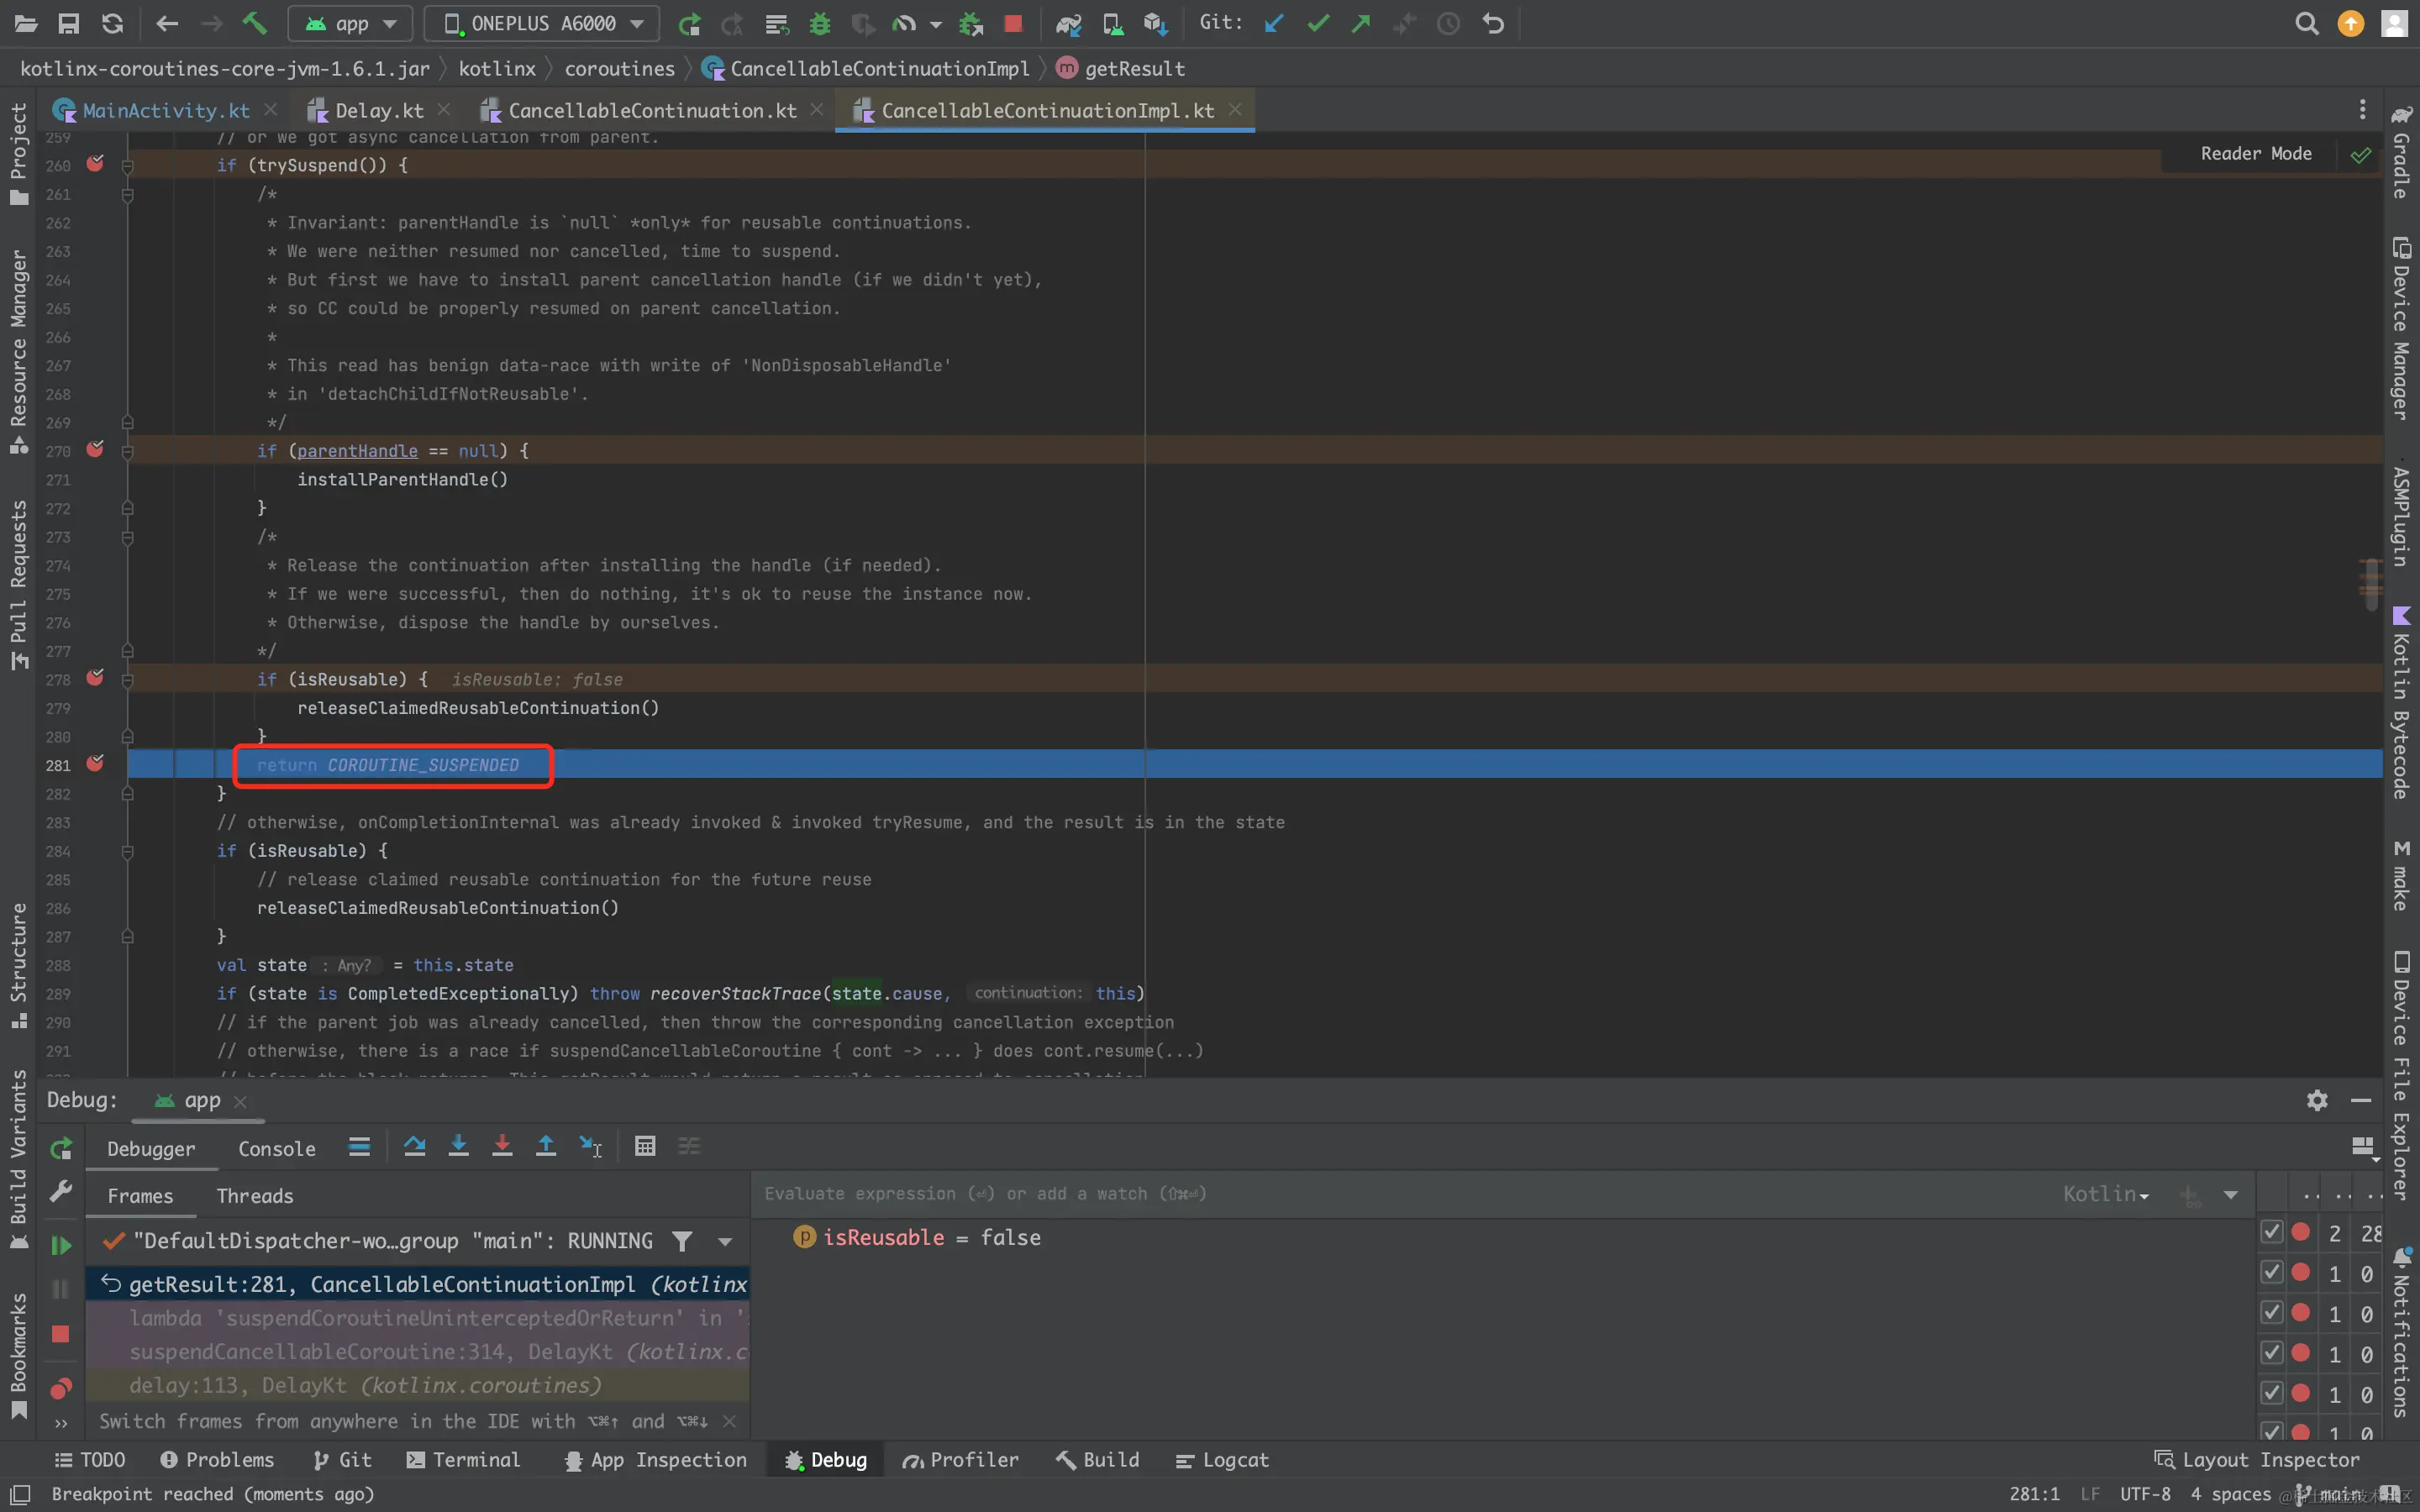Toggle breakpoint at line 281
The image size is (2420, 1512).
coord(95,764)
